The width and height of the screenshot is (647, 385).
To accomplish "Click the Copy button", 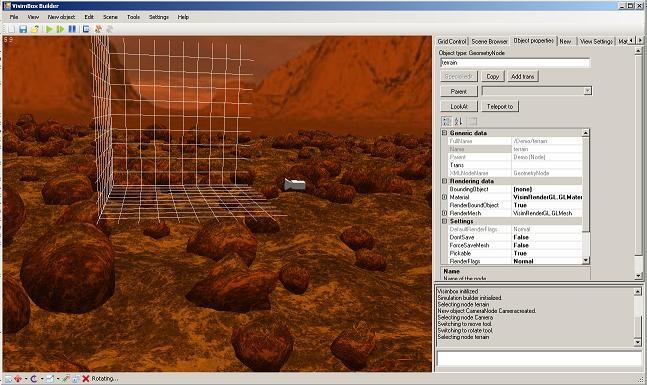I will [492, 76].
